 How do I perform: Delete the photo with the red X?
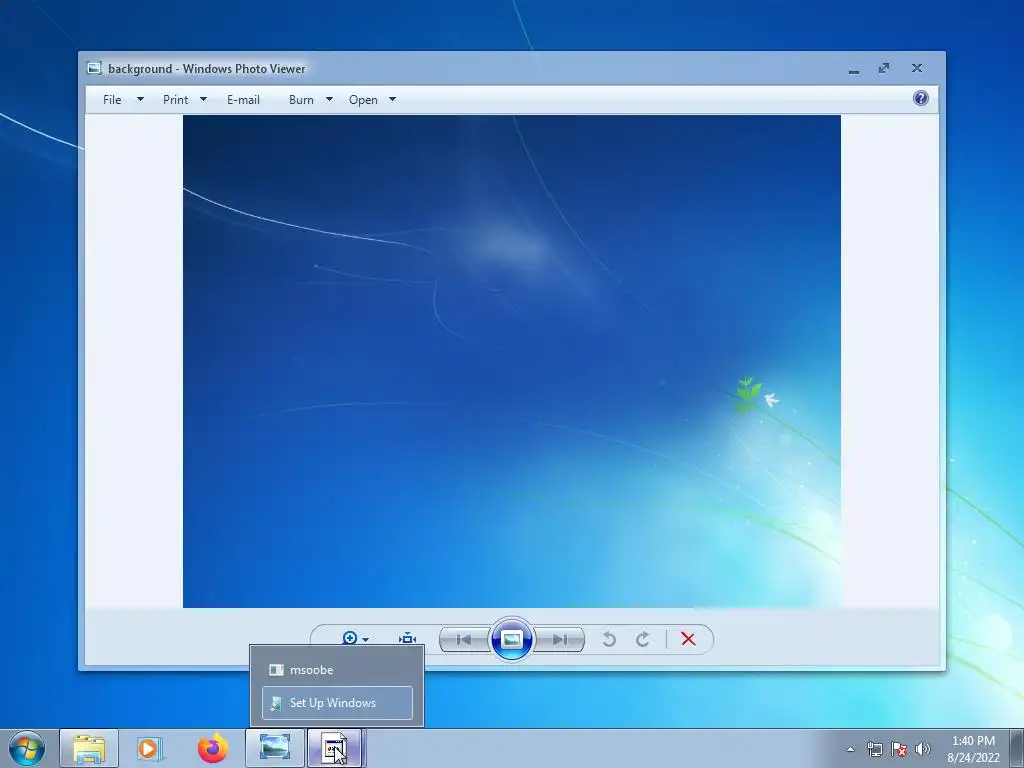[688, 639]
